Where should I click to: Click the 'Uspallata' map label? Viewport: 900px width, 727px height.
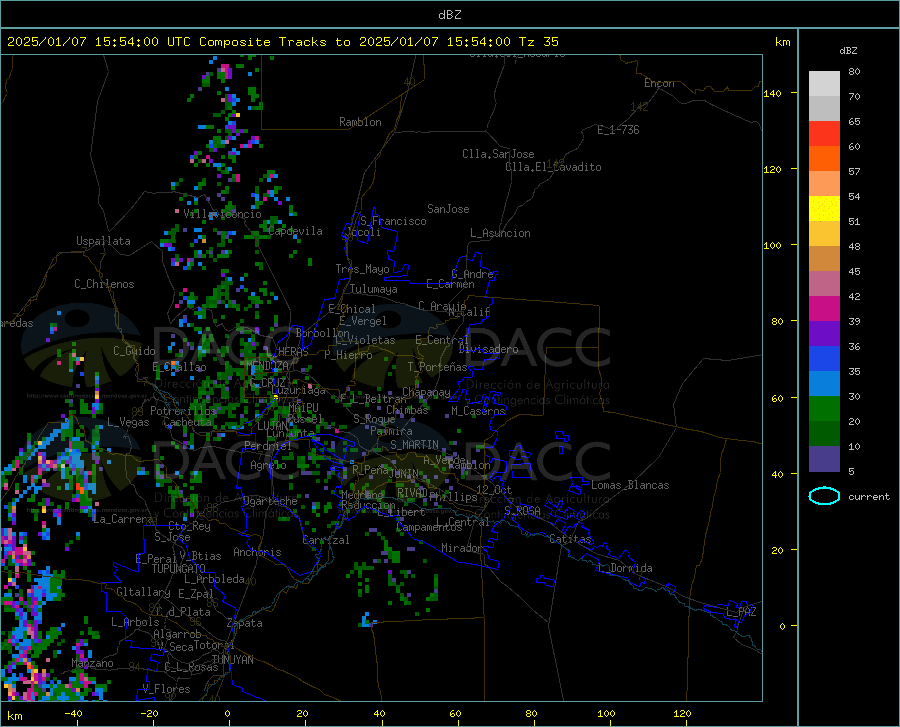click(103, 241)
